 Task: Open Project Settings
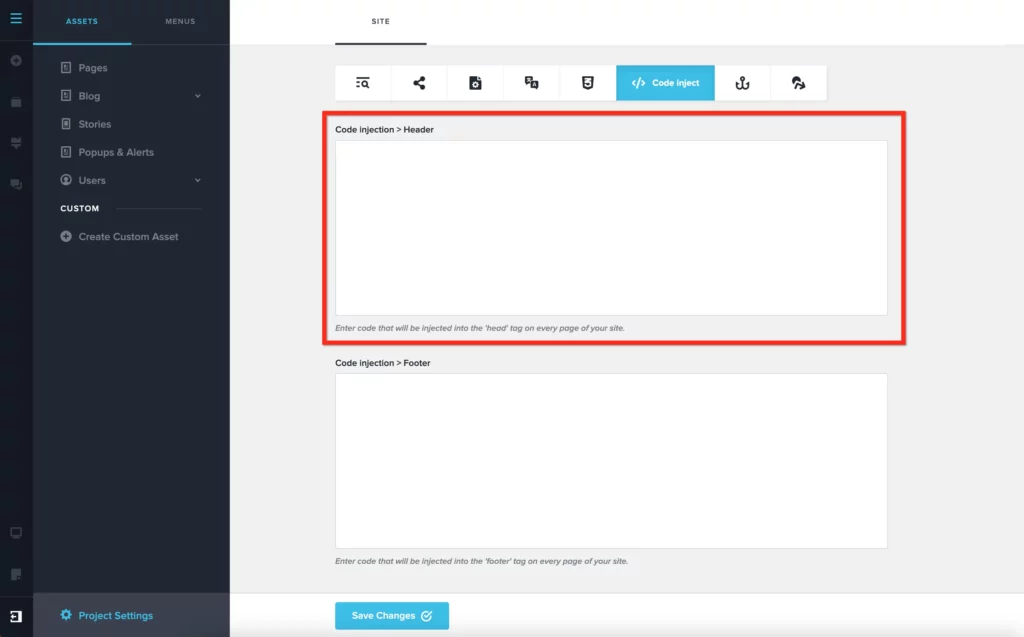coord(115,616)
